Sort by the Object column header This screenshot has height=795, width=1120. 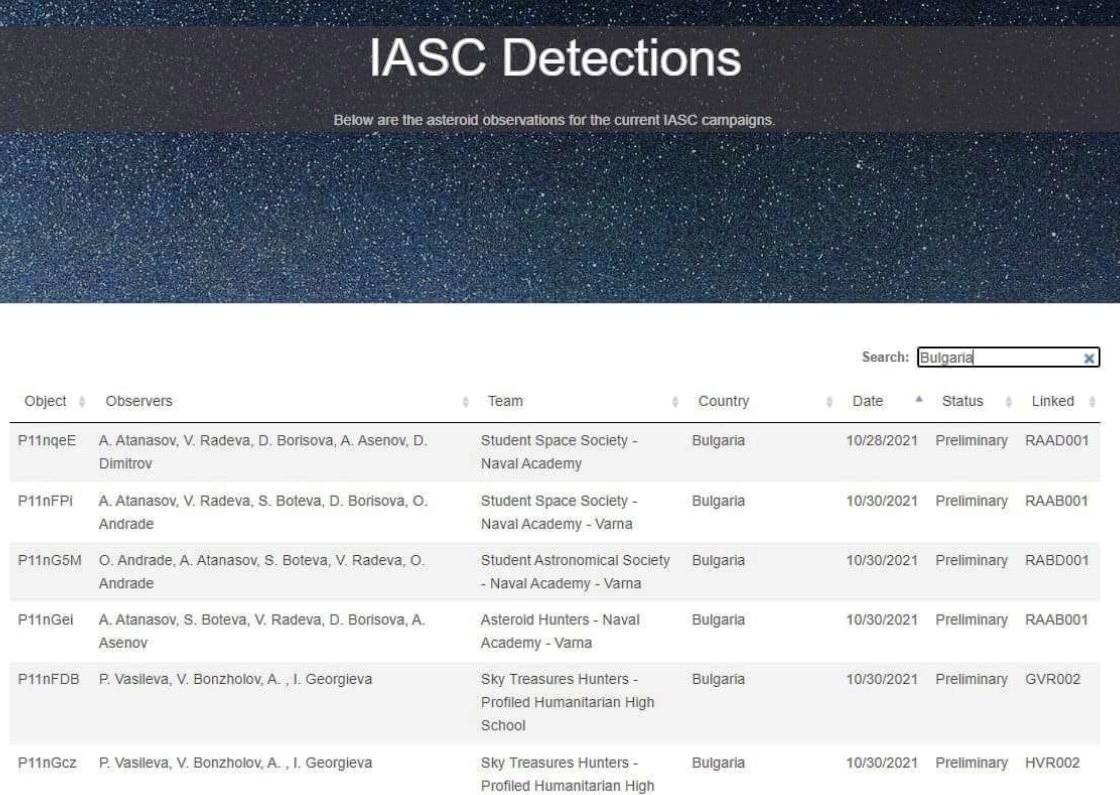[45, 401]
